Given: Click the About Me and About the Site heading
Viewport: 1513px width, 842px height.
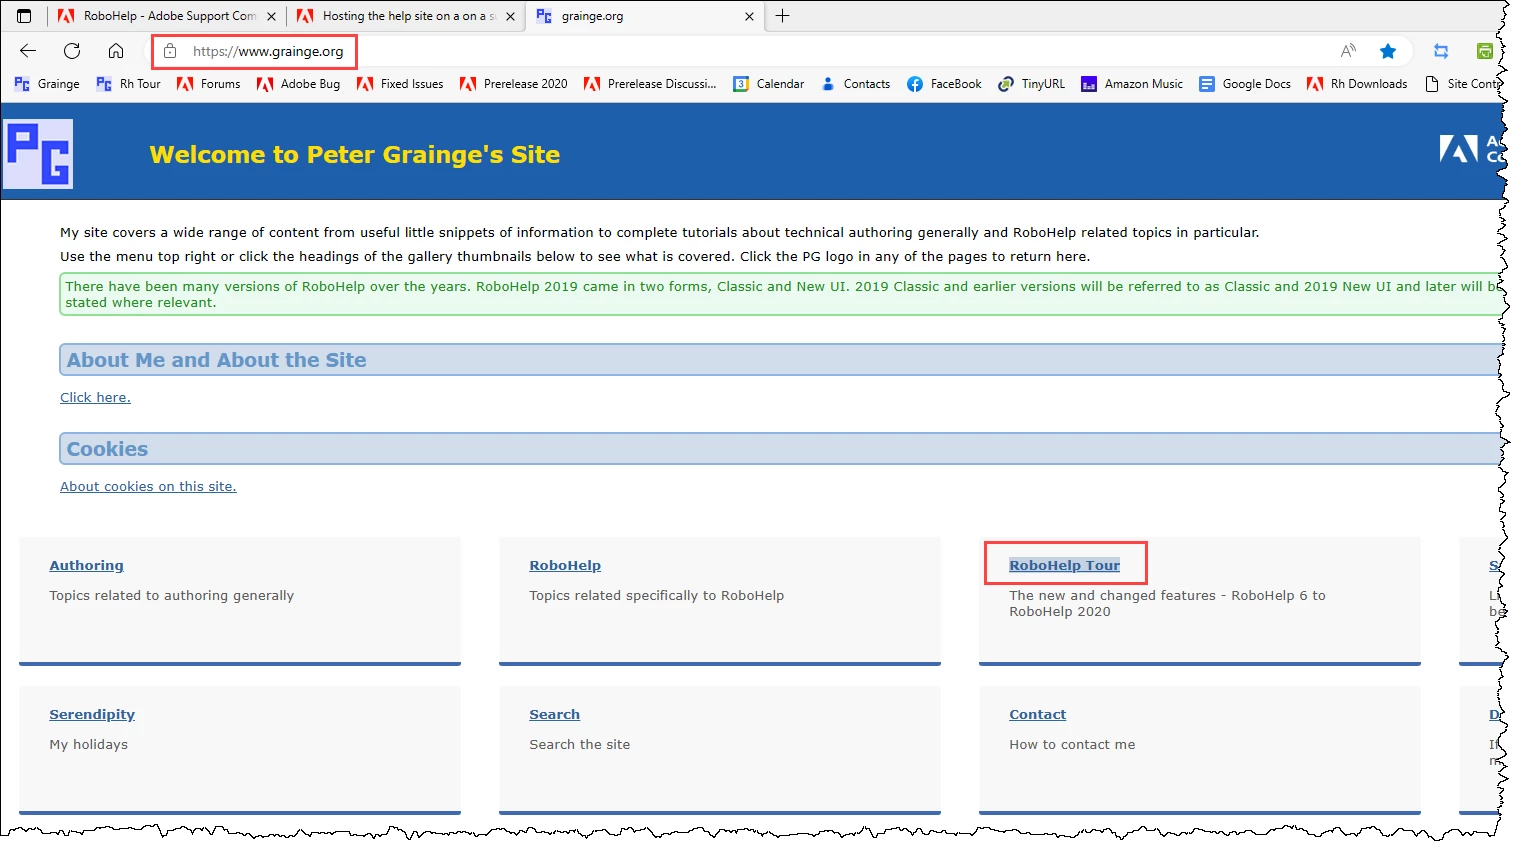Looking at the screenshot, I should tap(217, 360).
